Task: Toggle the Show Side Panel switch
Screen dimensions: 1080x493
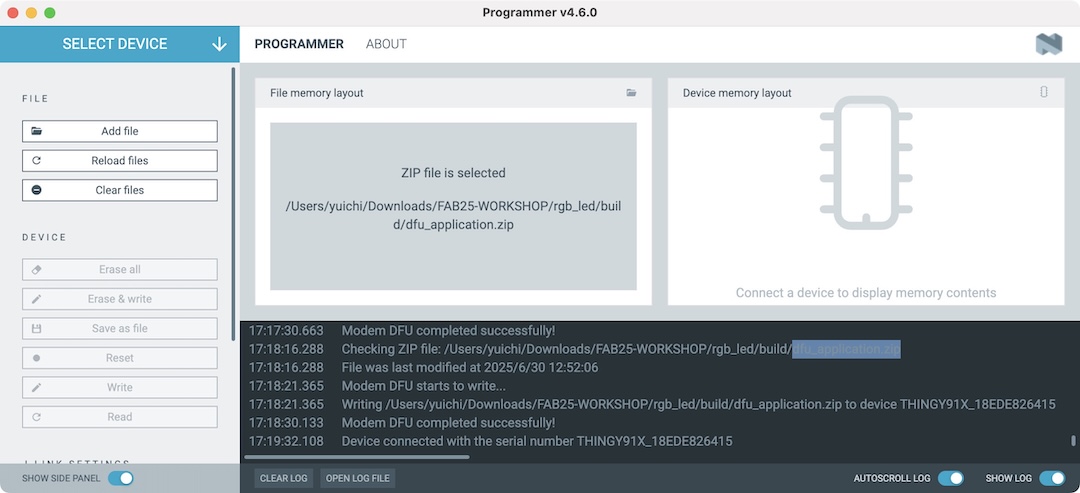Action: click(120, 478)
